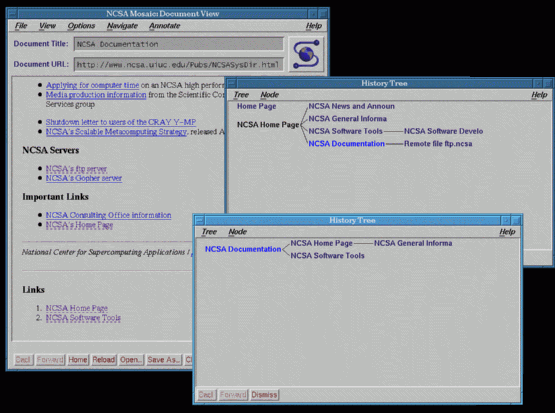
Task: Select NCSA General Informa node in rear tree
Action: pos(348,119)
